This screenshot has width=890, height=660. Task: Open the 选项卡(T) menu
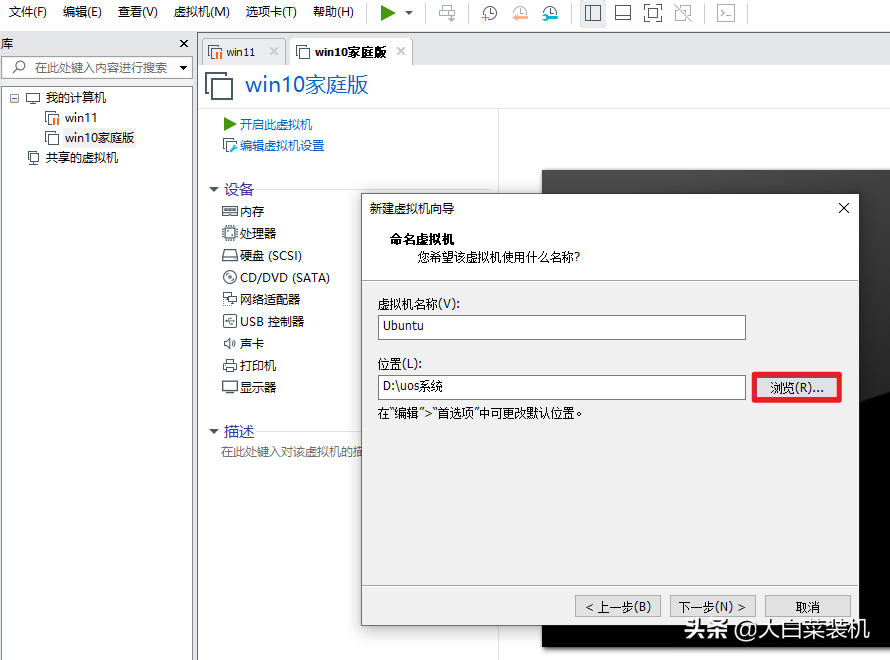271,12
